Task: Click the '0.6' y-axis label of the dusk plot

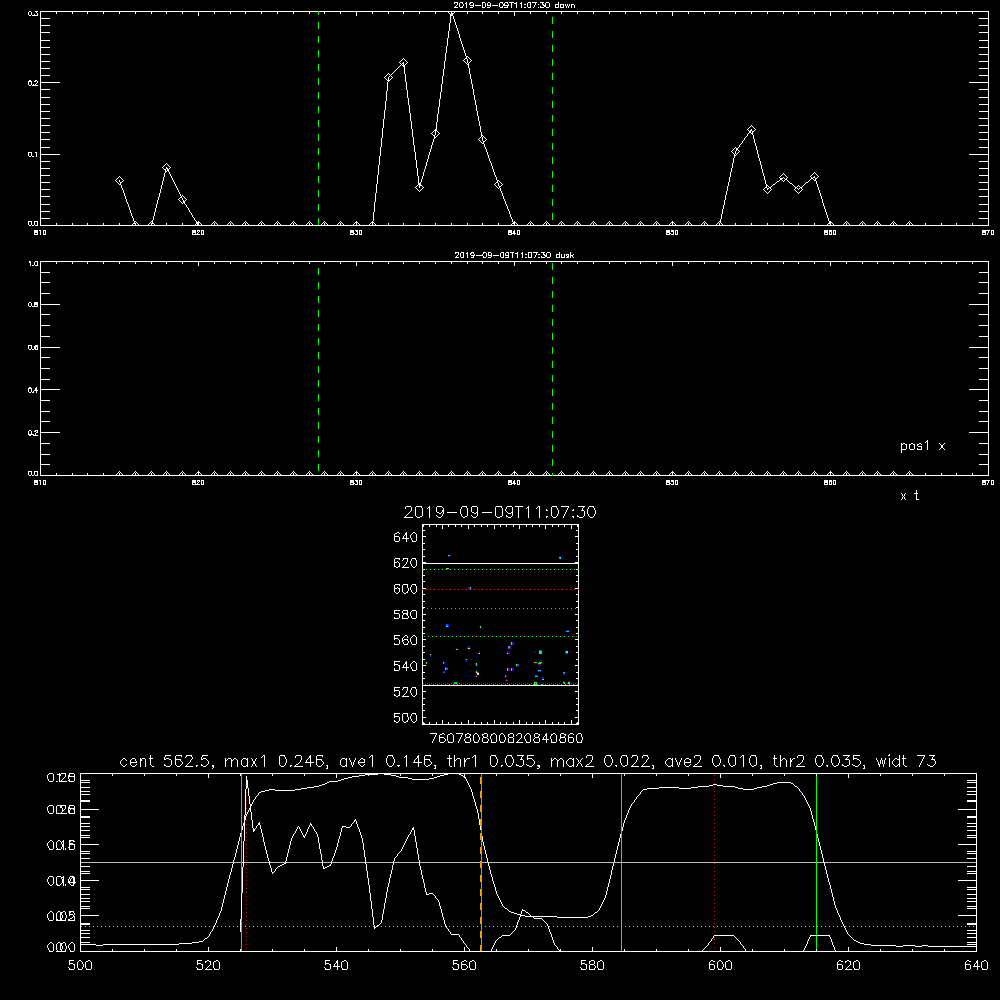Action: click(x=33, y=348)
